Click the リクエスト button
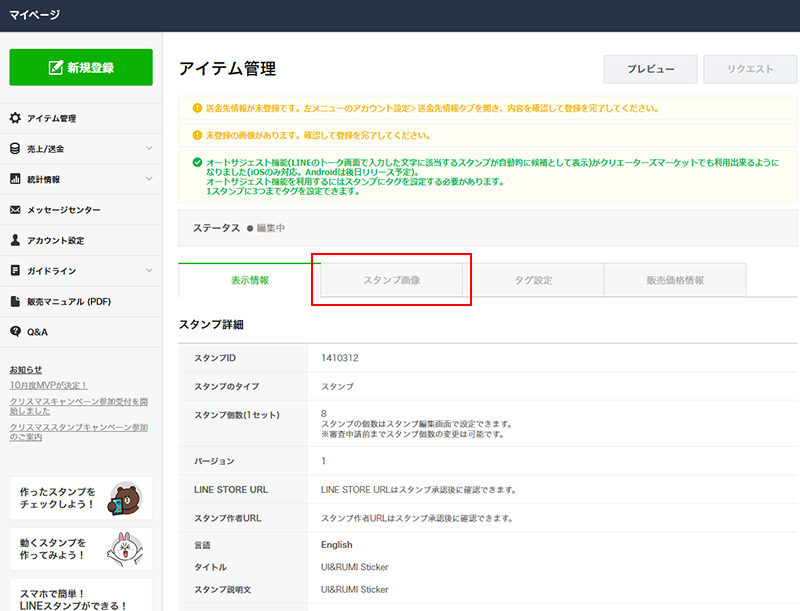The height and width of the screenshot is (611, 800). (x=750, y=69)
